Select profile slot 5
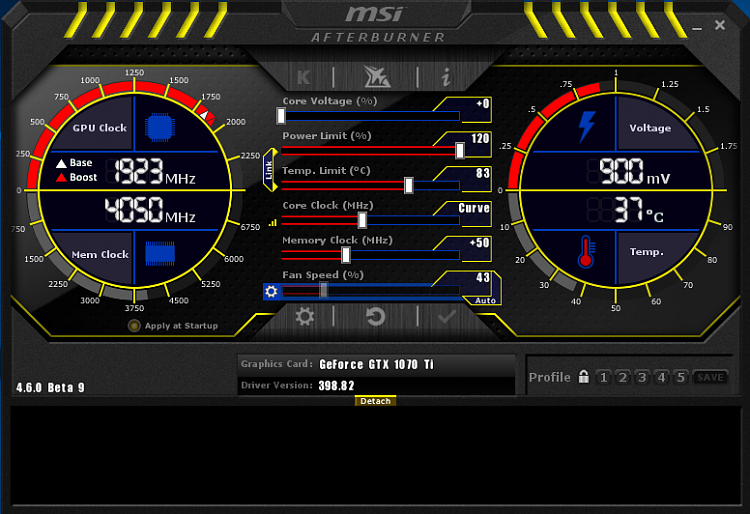Screen dimensions: 750x514 pyautogui.click(x=680, y=377)
